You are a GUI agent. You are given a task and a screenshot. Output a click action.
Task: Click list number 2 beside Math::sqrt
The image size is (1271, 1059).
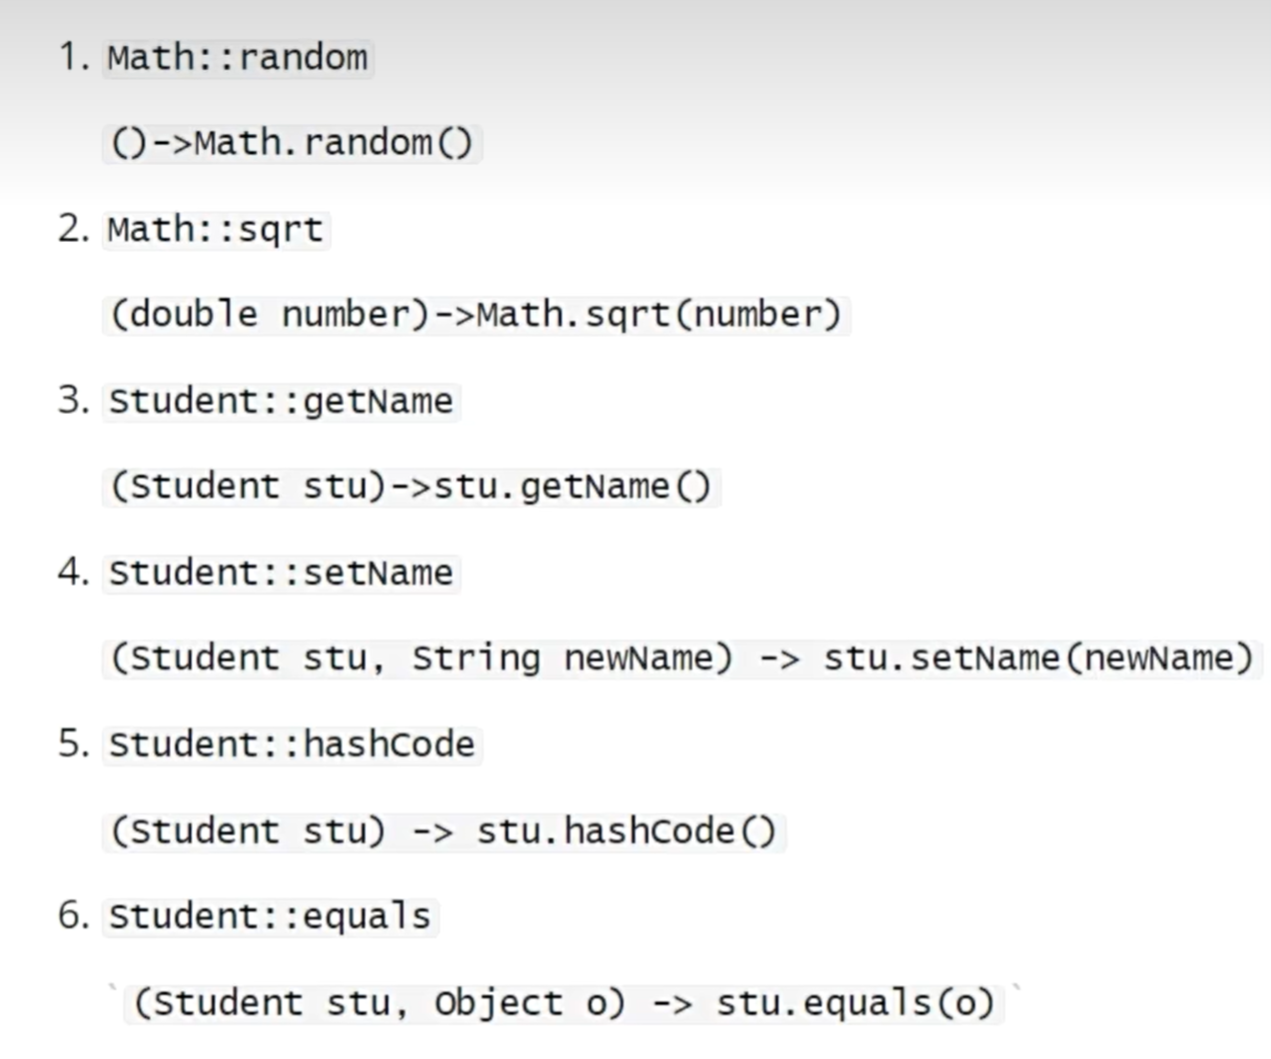pyautogui.click(x=72, y=229)
